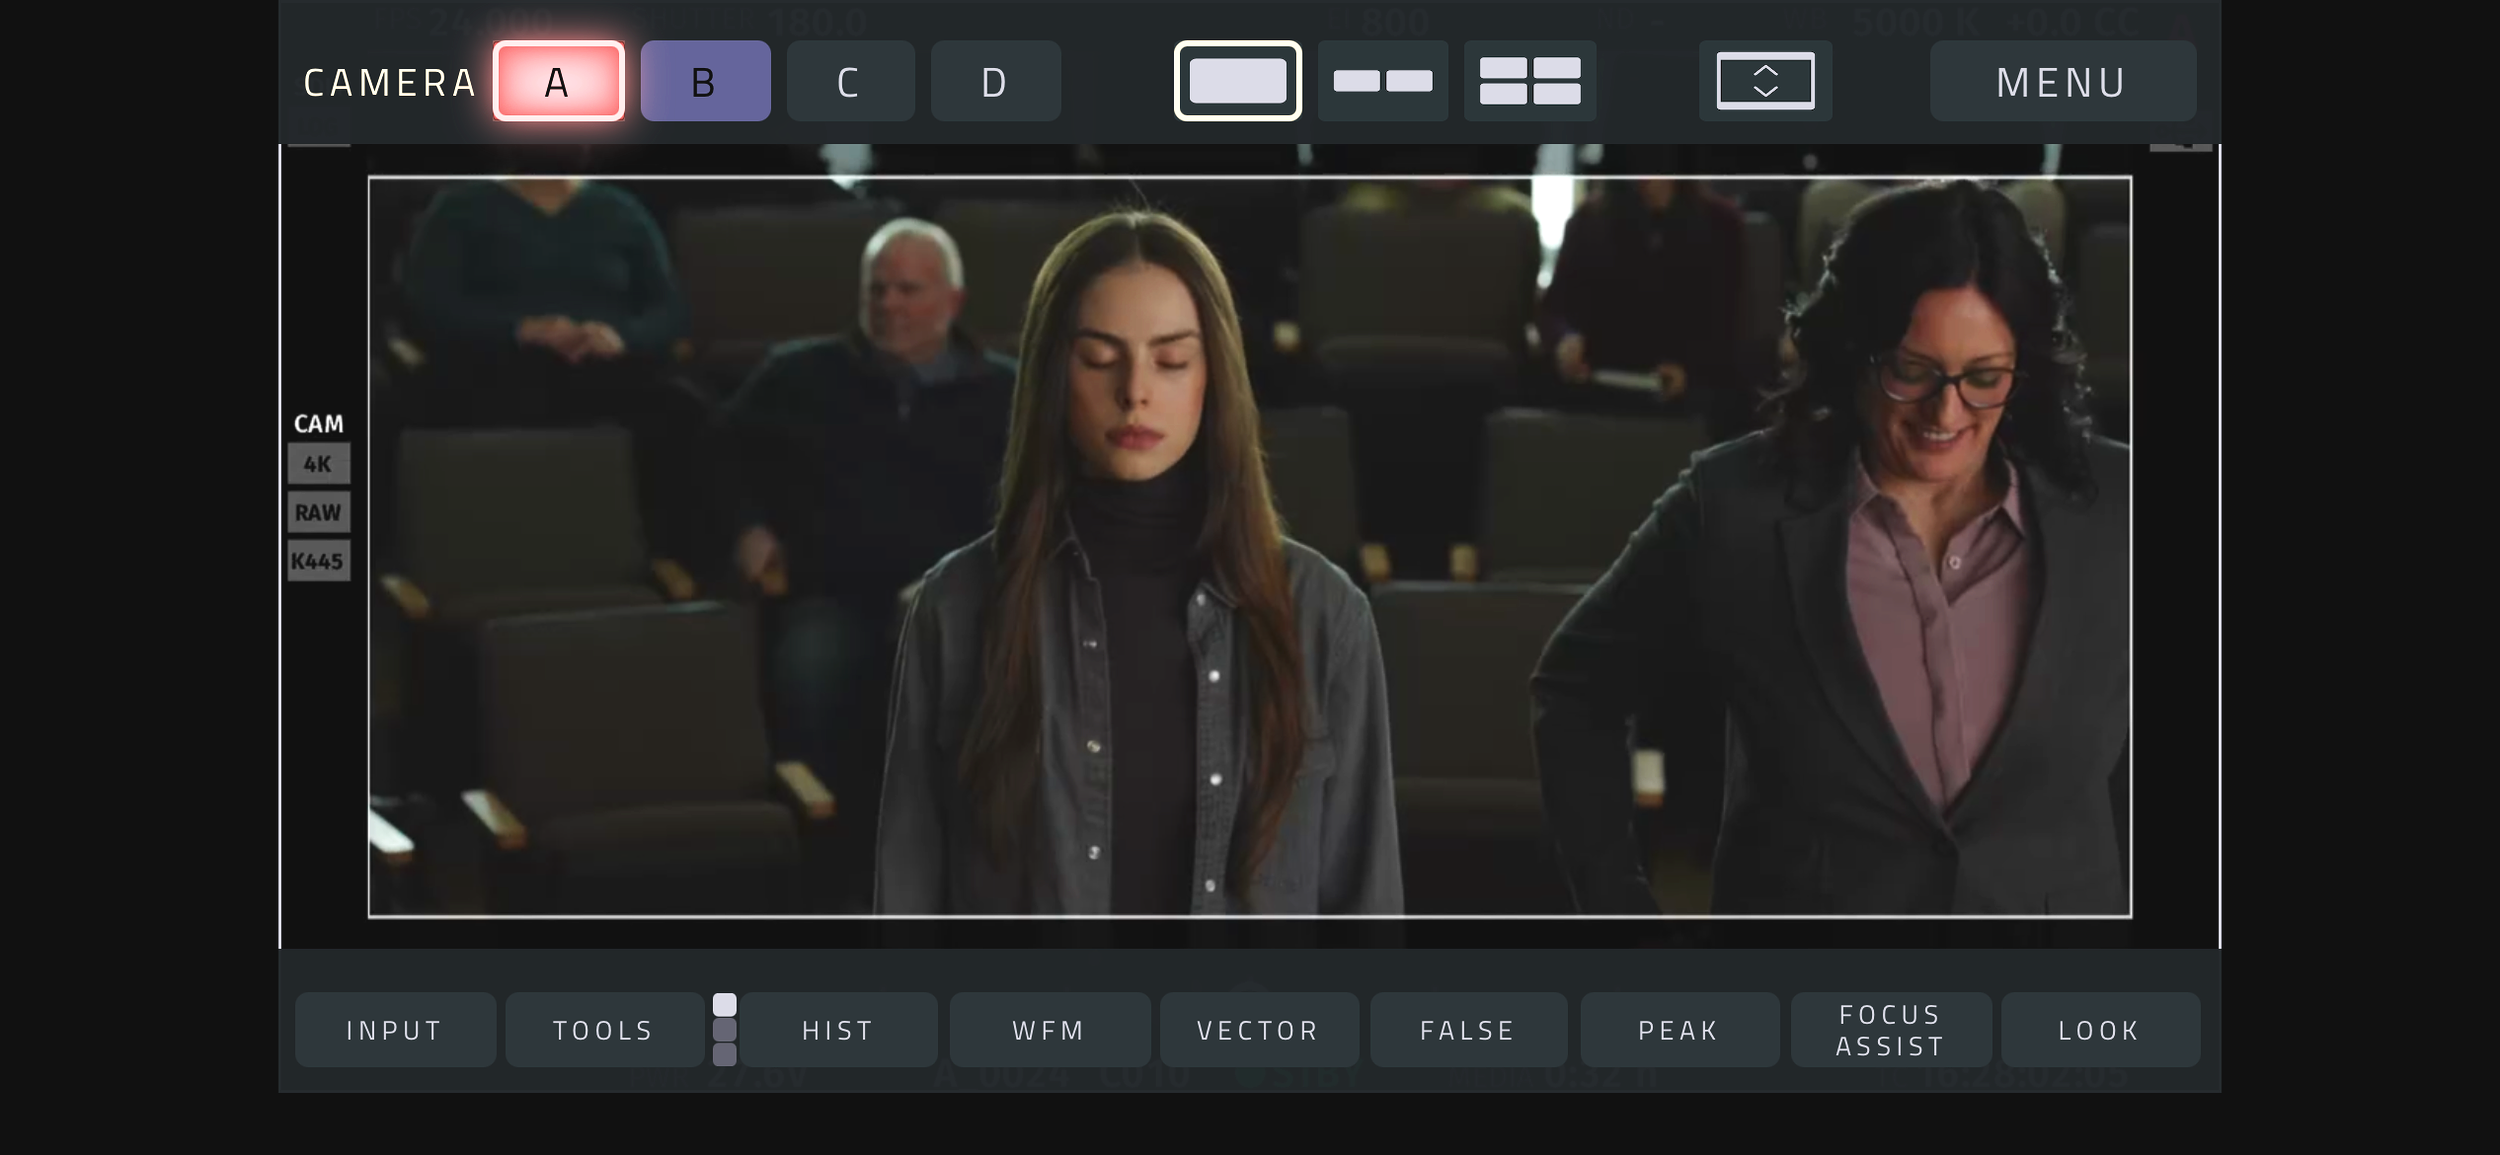Viewport: 2500px width, 1155px height.
Task: Open the MENU
Action: [x=2062, y=81]
